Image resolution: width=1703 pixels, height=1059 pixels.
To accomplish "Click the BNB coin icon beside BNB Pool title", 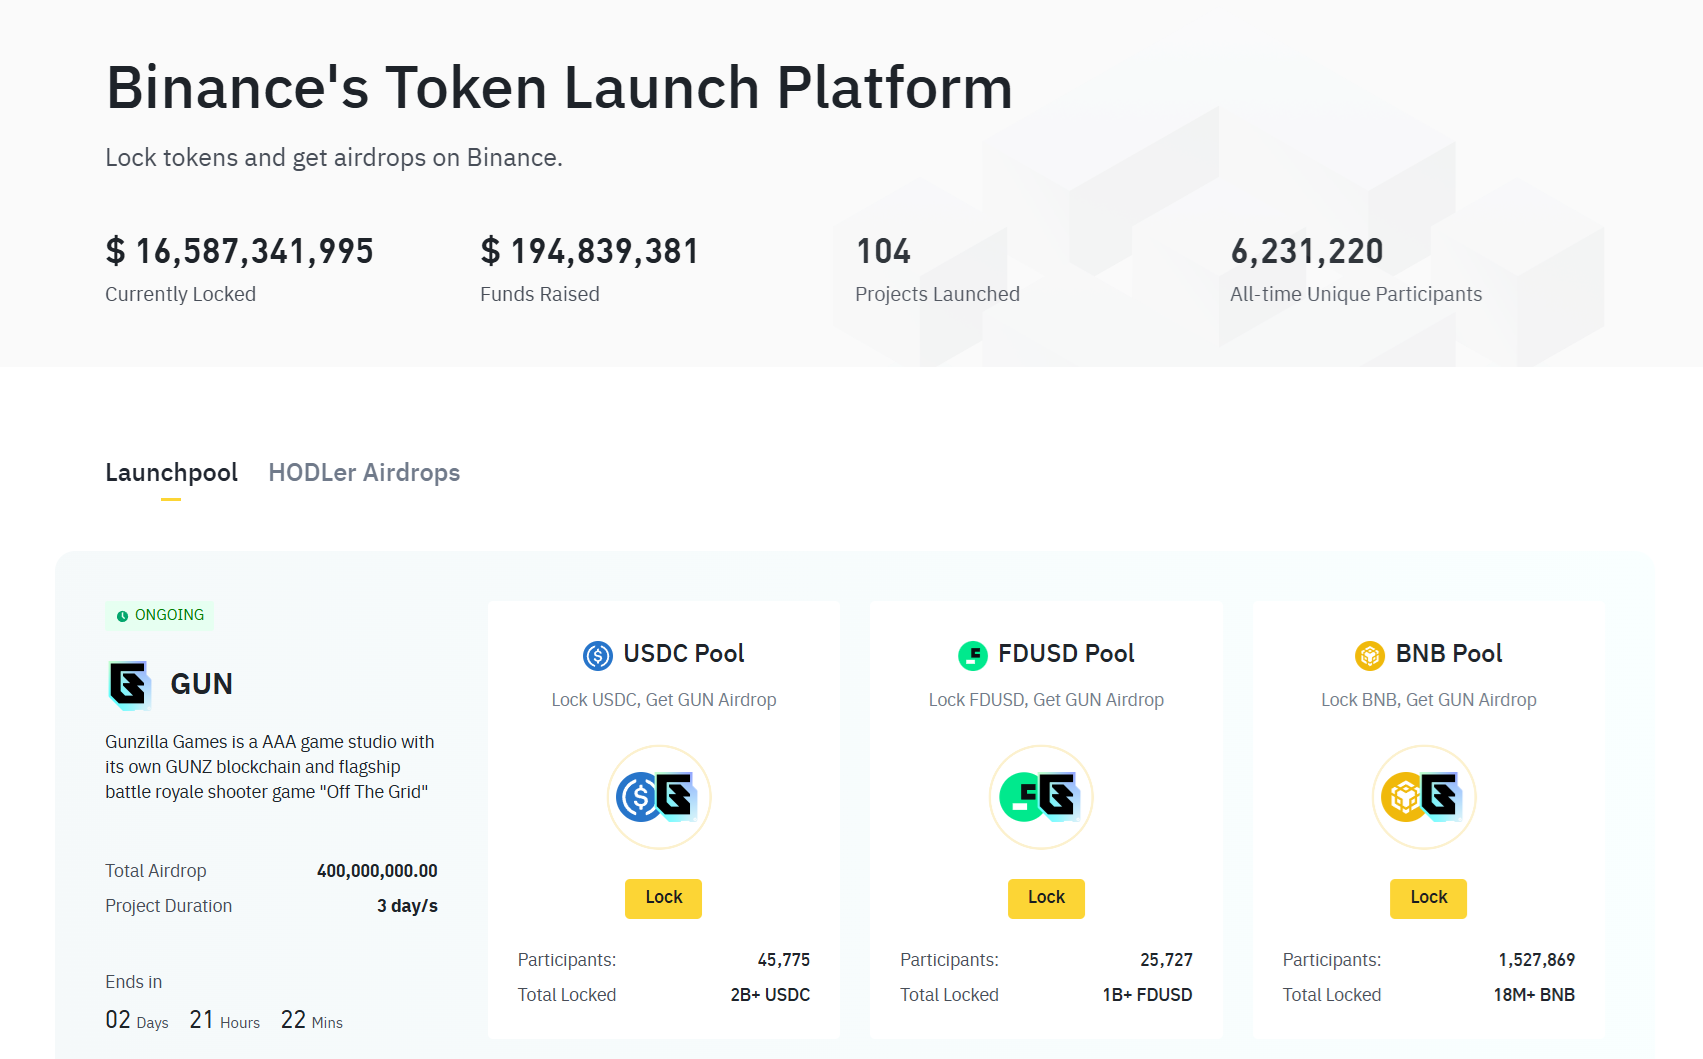I will click(1370, 655).
